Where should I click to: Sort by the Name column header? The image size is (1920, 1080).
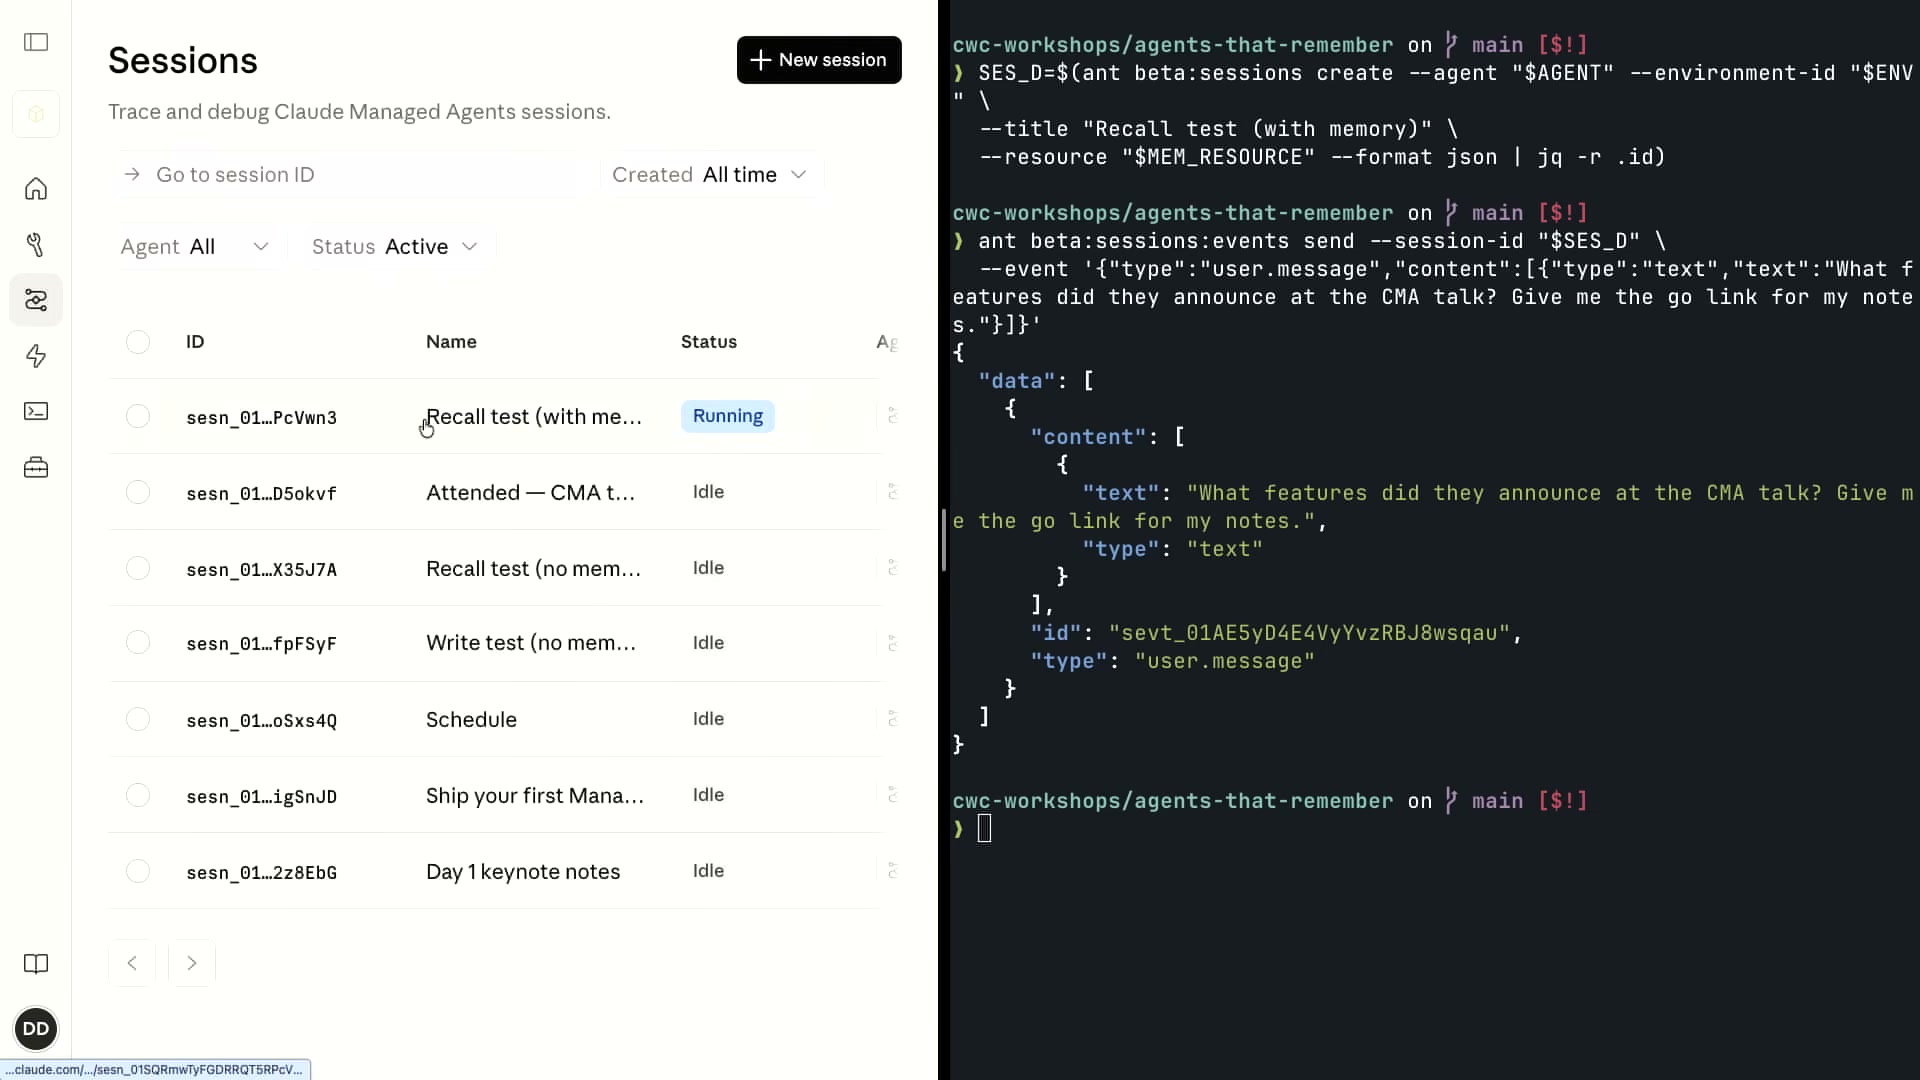(x=451, y=342)
